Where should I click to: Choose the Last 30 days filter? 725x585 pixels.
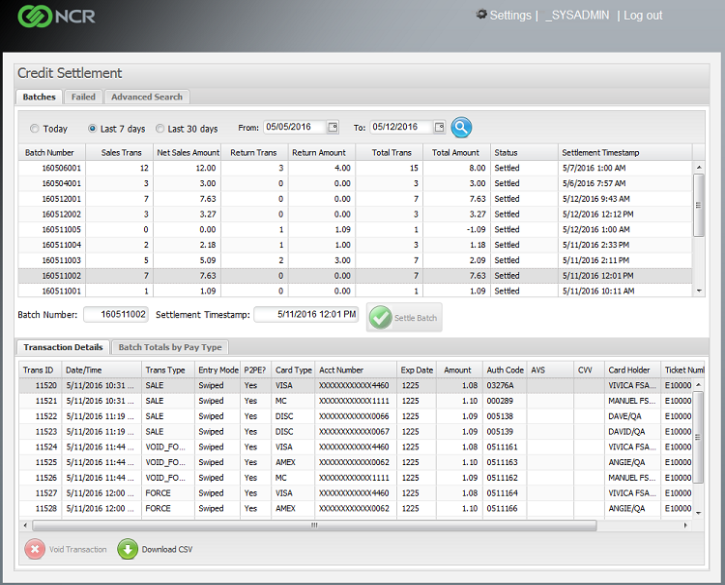tap(161, 129)
